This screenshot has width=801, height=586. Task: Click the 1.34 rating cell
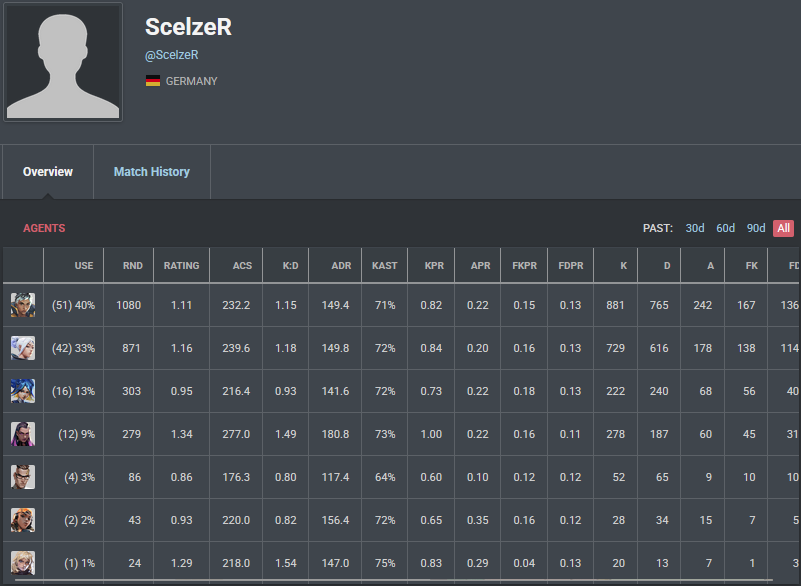[181, 434]
